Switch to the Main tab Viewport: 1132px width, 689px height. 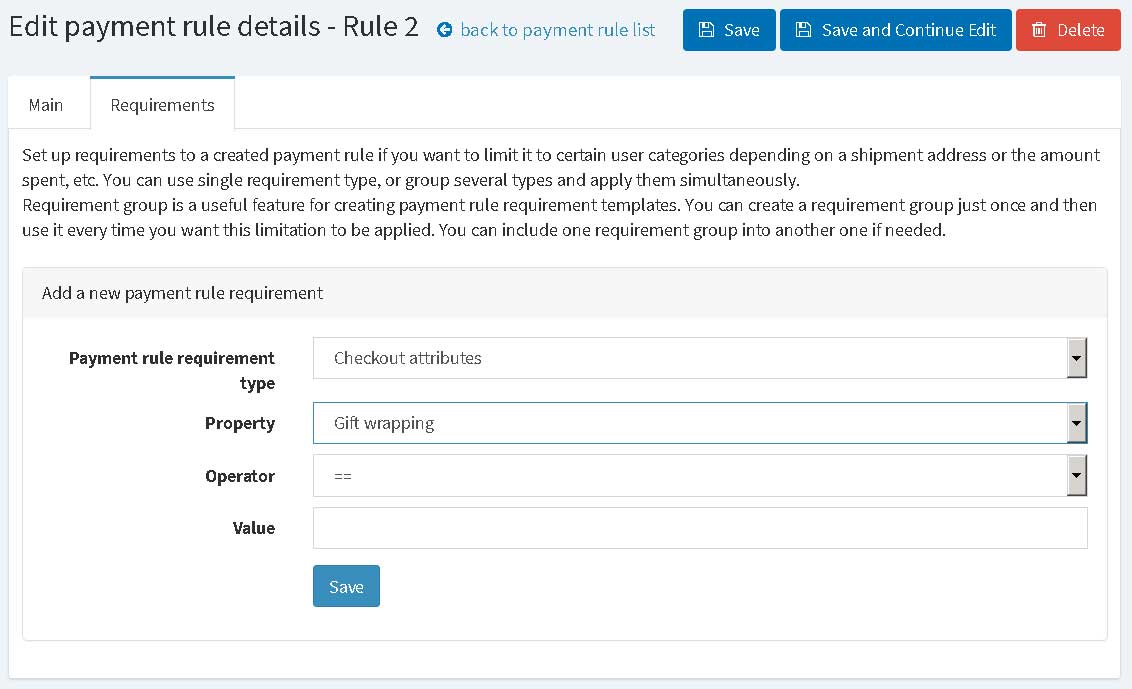click(x=45, y=105)
